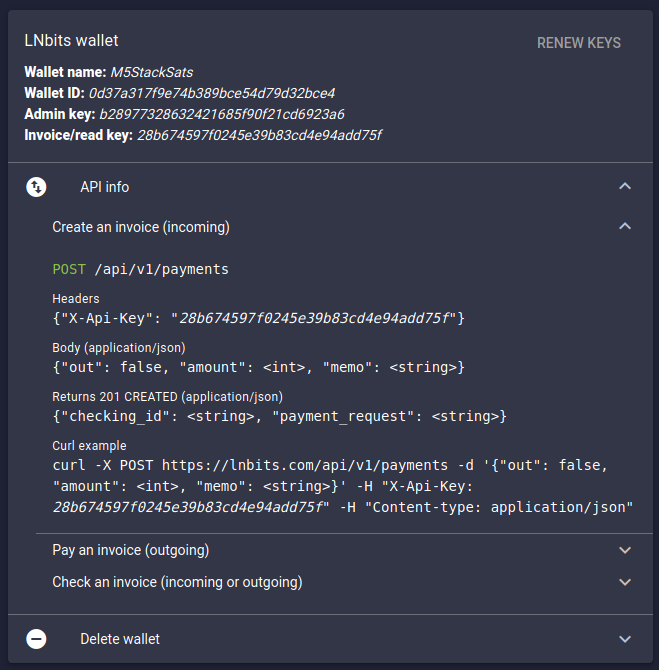
Task: Click the Delete wallet minus-circle icon
Action: [36, 639]
